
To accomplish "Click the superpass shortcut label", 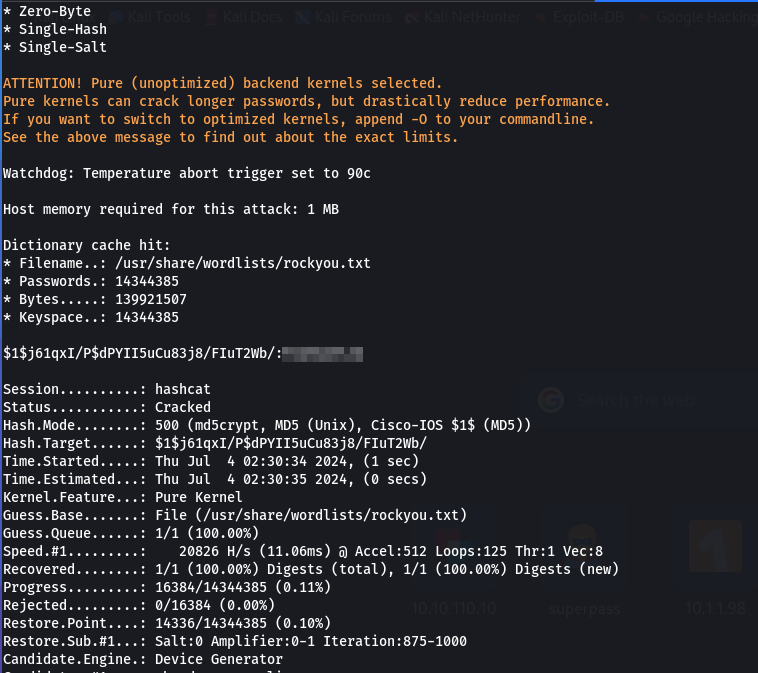I will coord(584,609).
